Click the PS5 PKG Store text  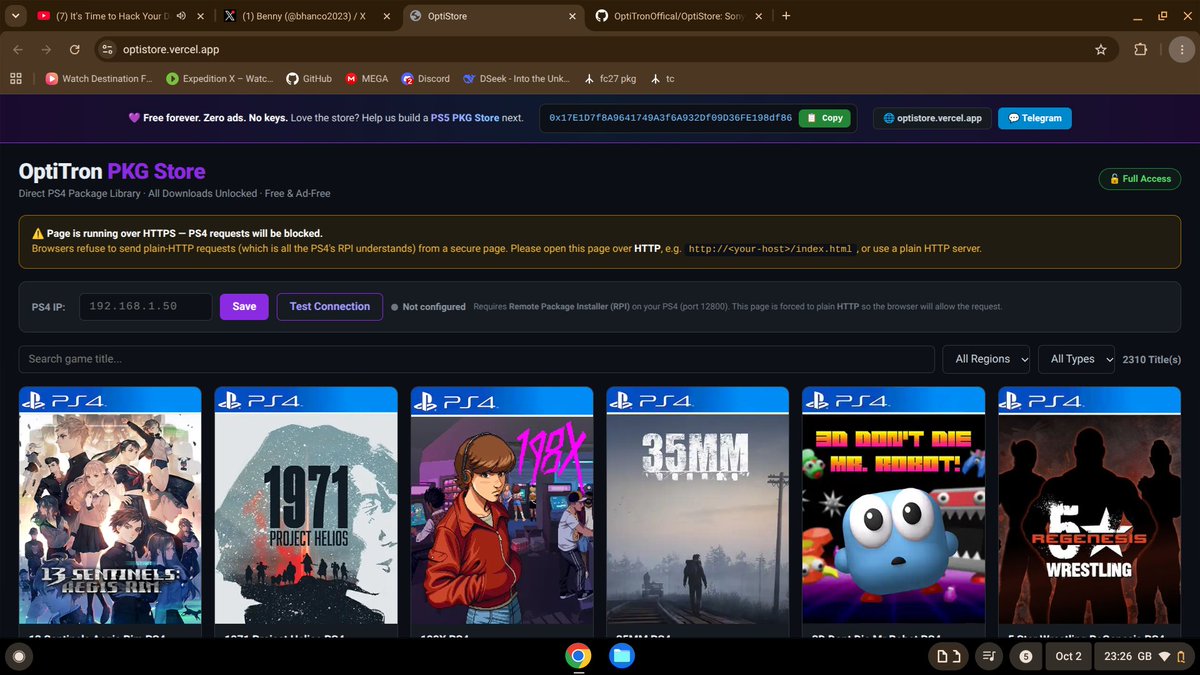click(x=464, y=118)
